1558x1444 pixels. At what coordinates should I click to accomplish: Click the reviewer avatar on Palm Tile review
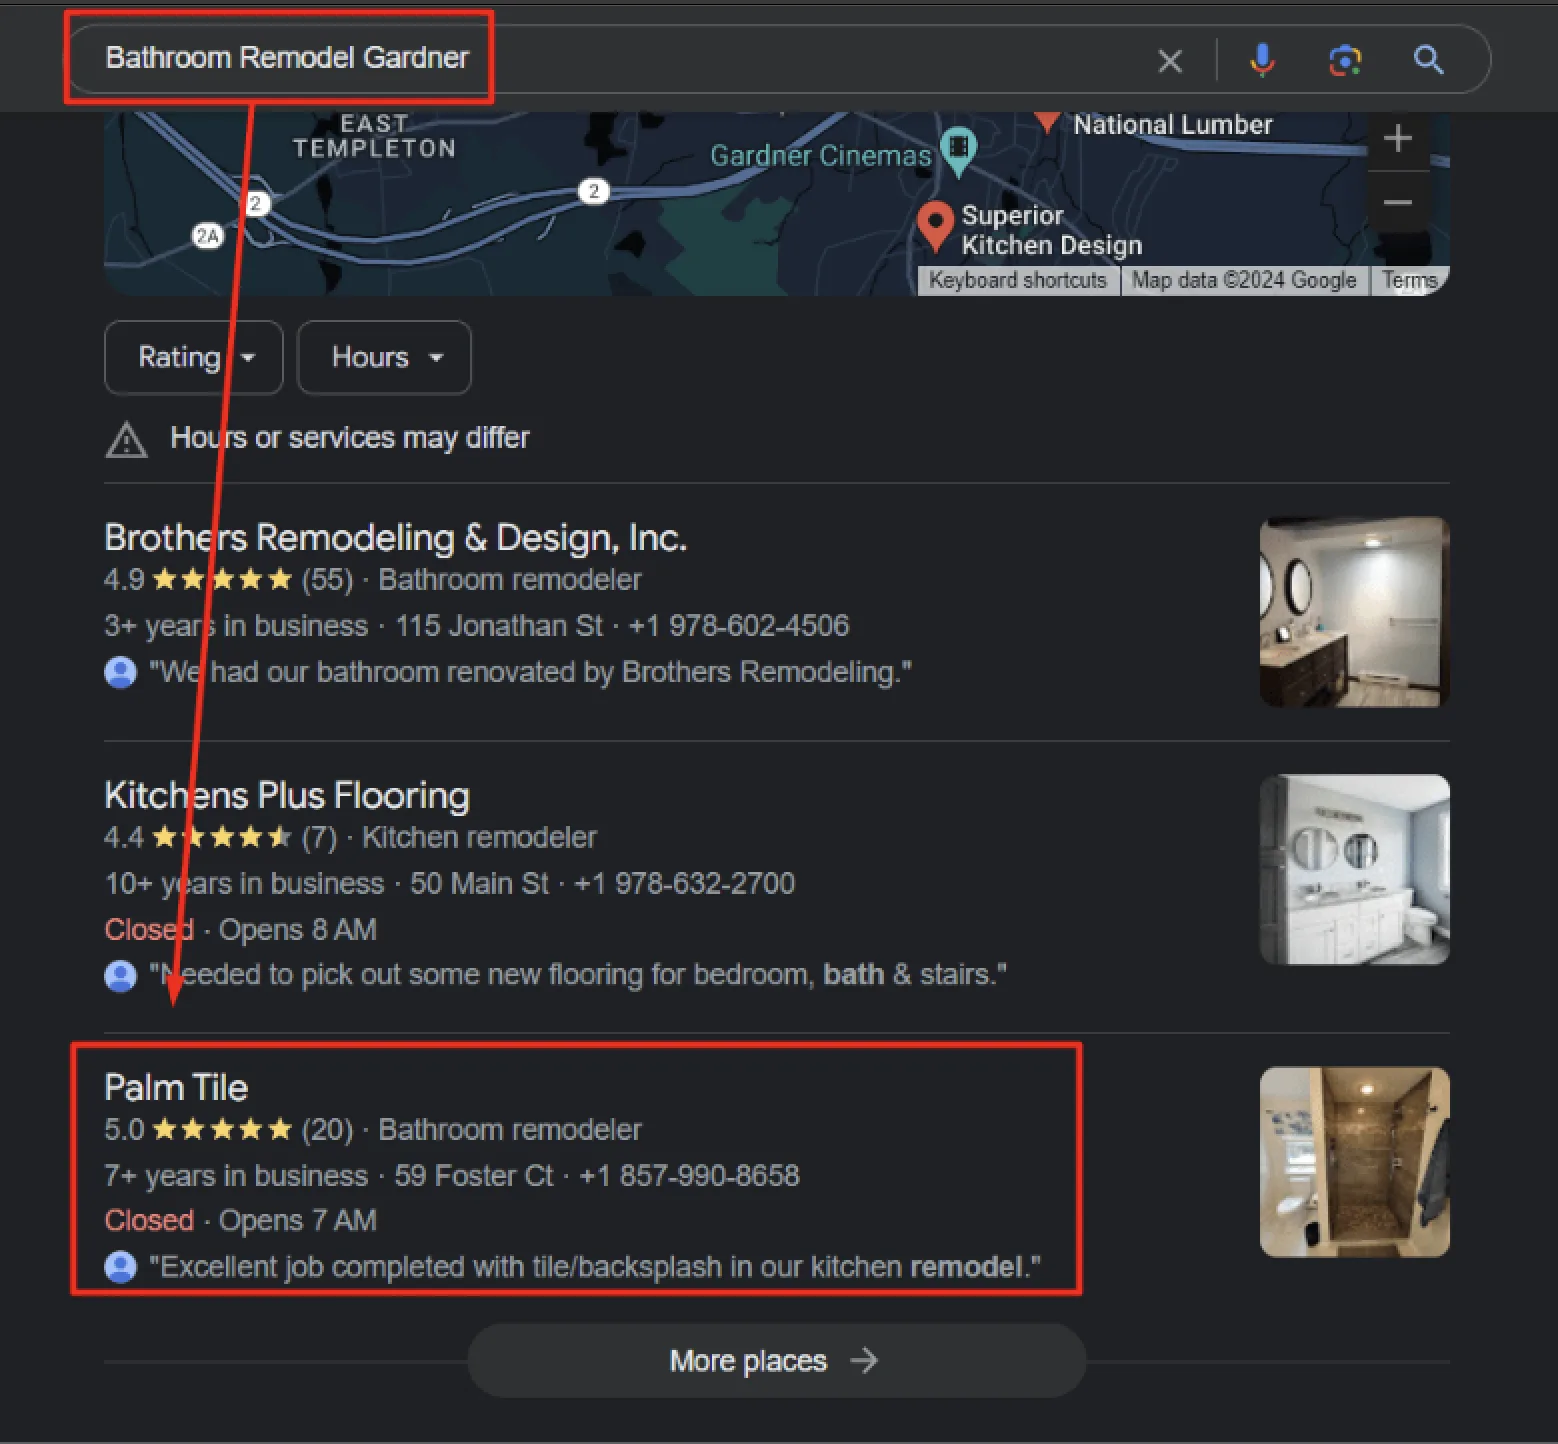click(x=120, y=1267)
